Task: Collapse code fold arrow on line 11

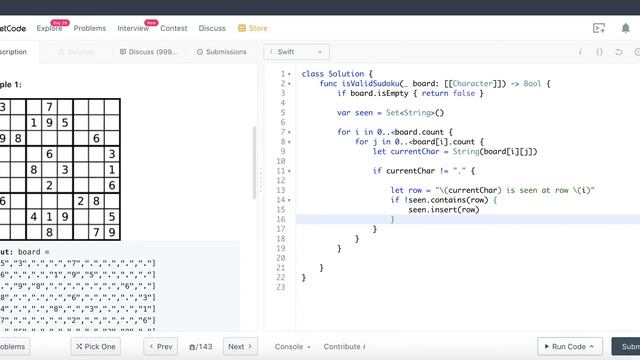Action: click(289, 171)
